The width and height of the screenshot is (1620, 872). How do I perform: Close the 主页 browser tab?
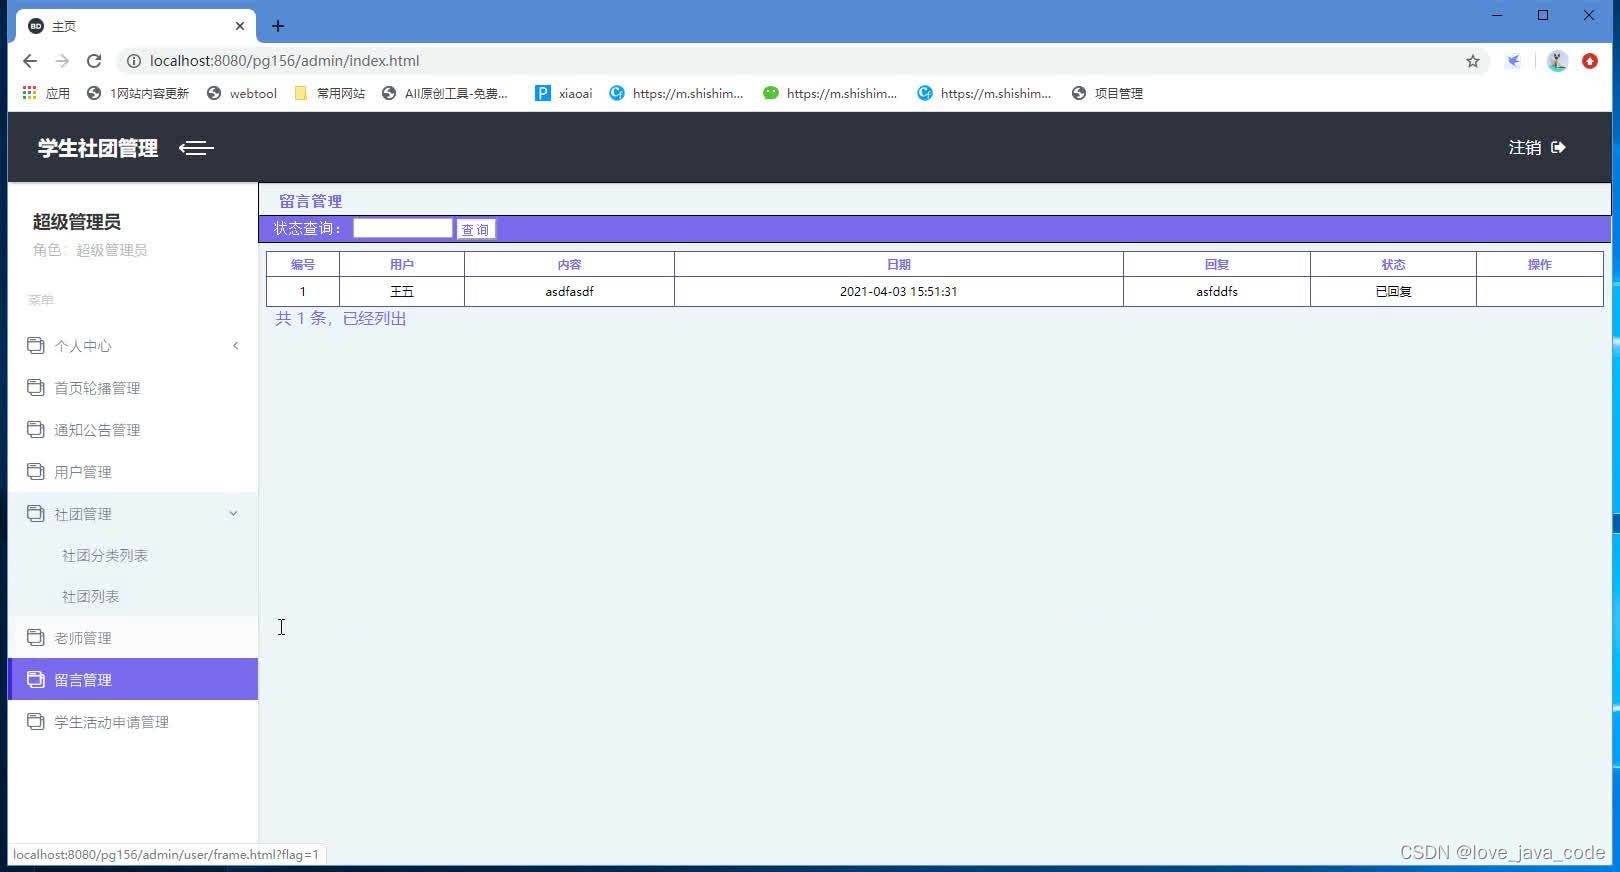click(240, 26)
